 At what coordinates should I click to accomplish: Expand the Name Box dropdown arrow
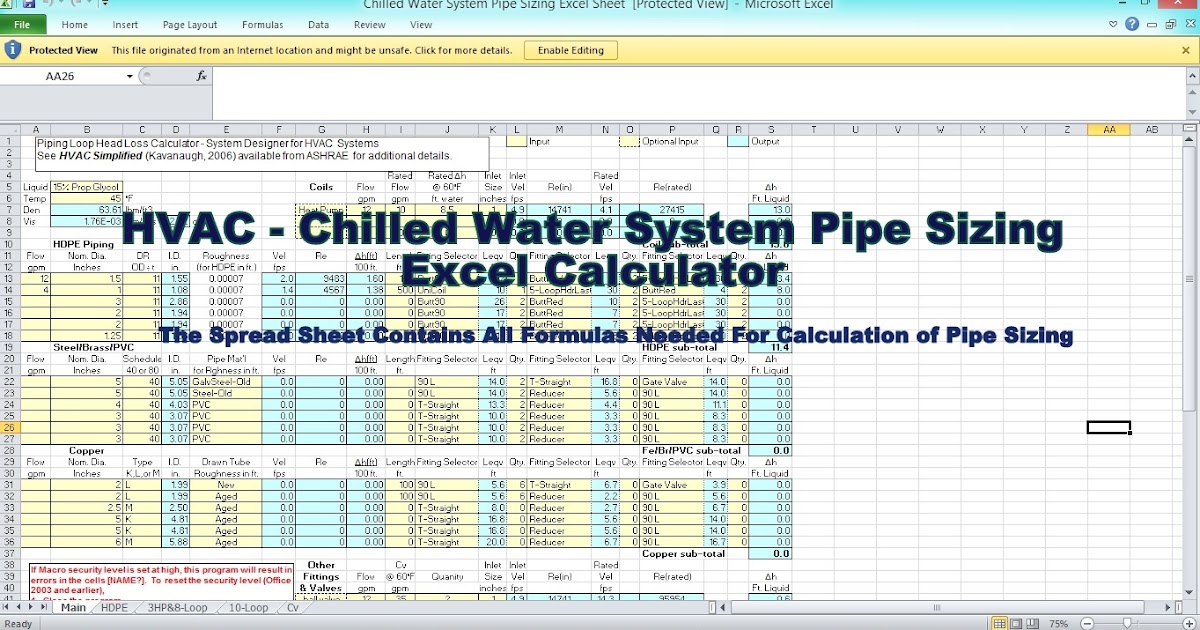tap(130, 76)
